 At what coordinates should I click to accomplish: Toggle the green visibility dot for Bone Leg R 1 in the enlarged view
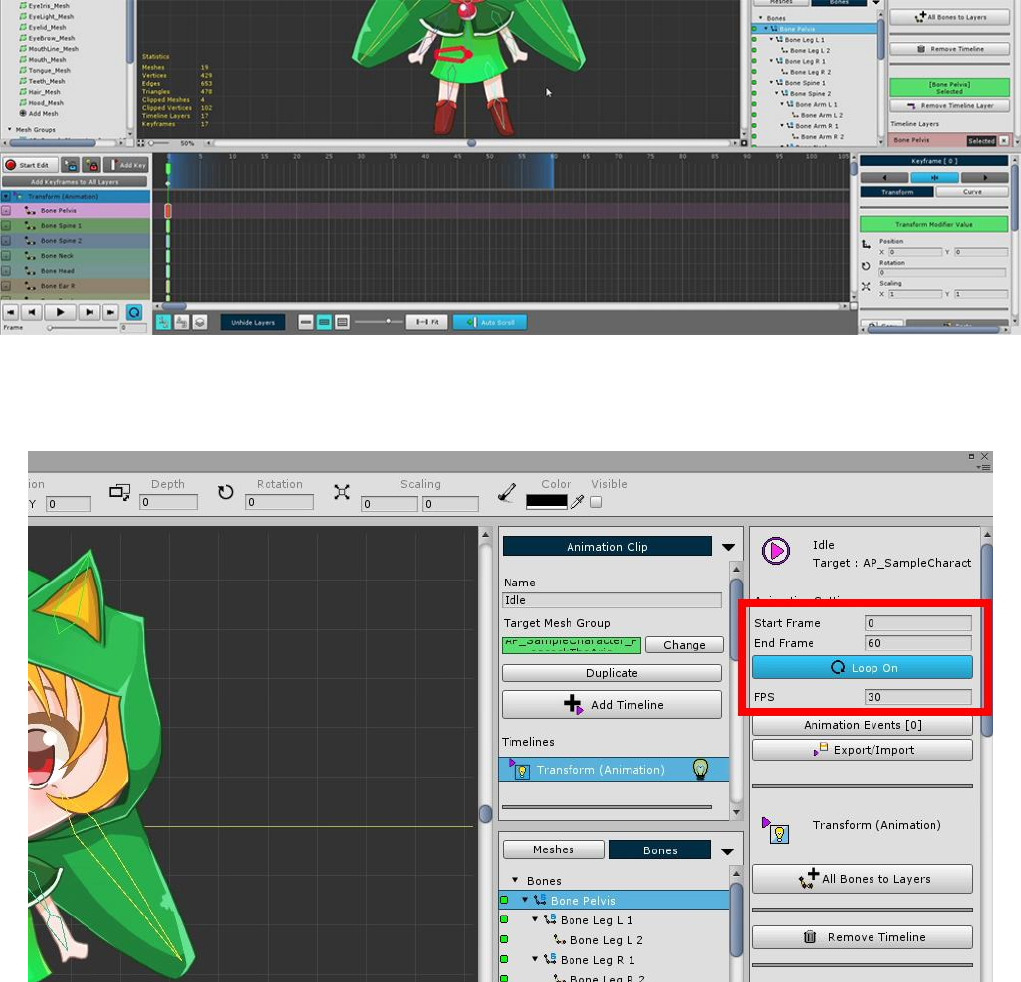[x=504, y=959]
